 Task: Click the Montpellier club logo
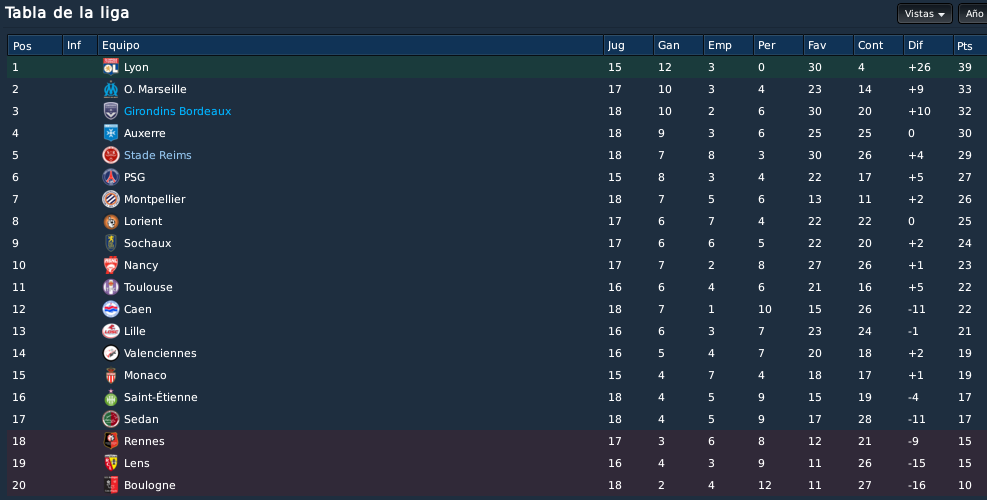point(111,199)
